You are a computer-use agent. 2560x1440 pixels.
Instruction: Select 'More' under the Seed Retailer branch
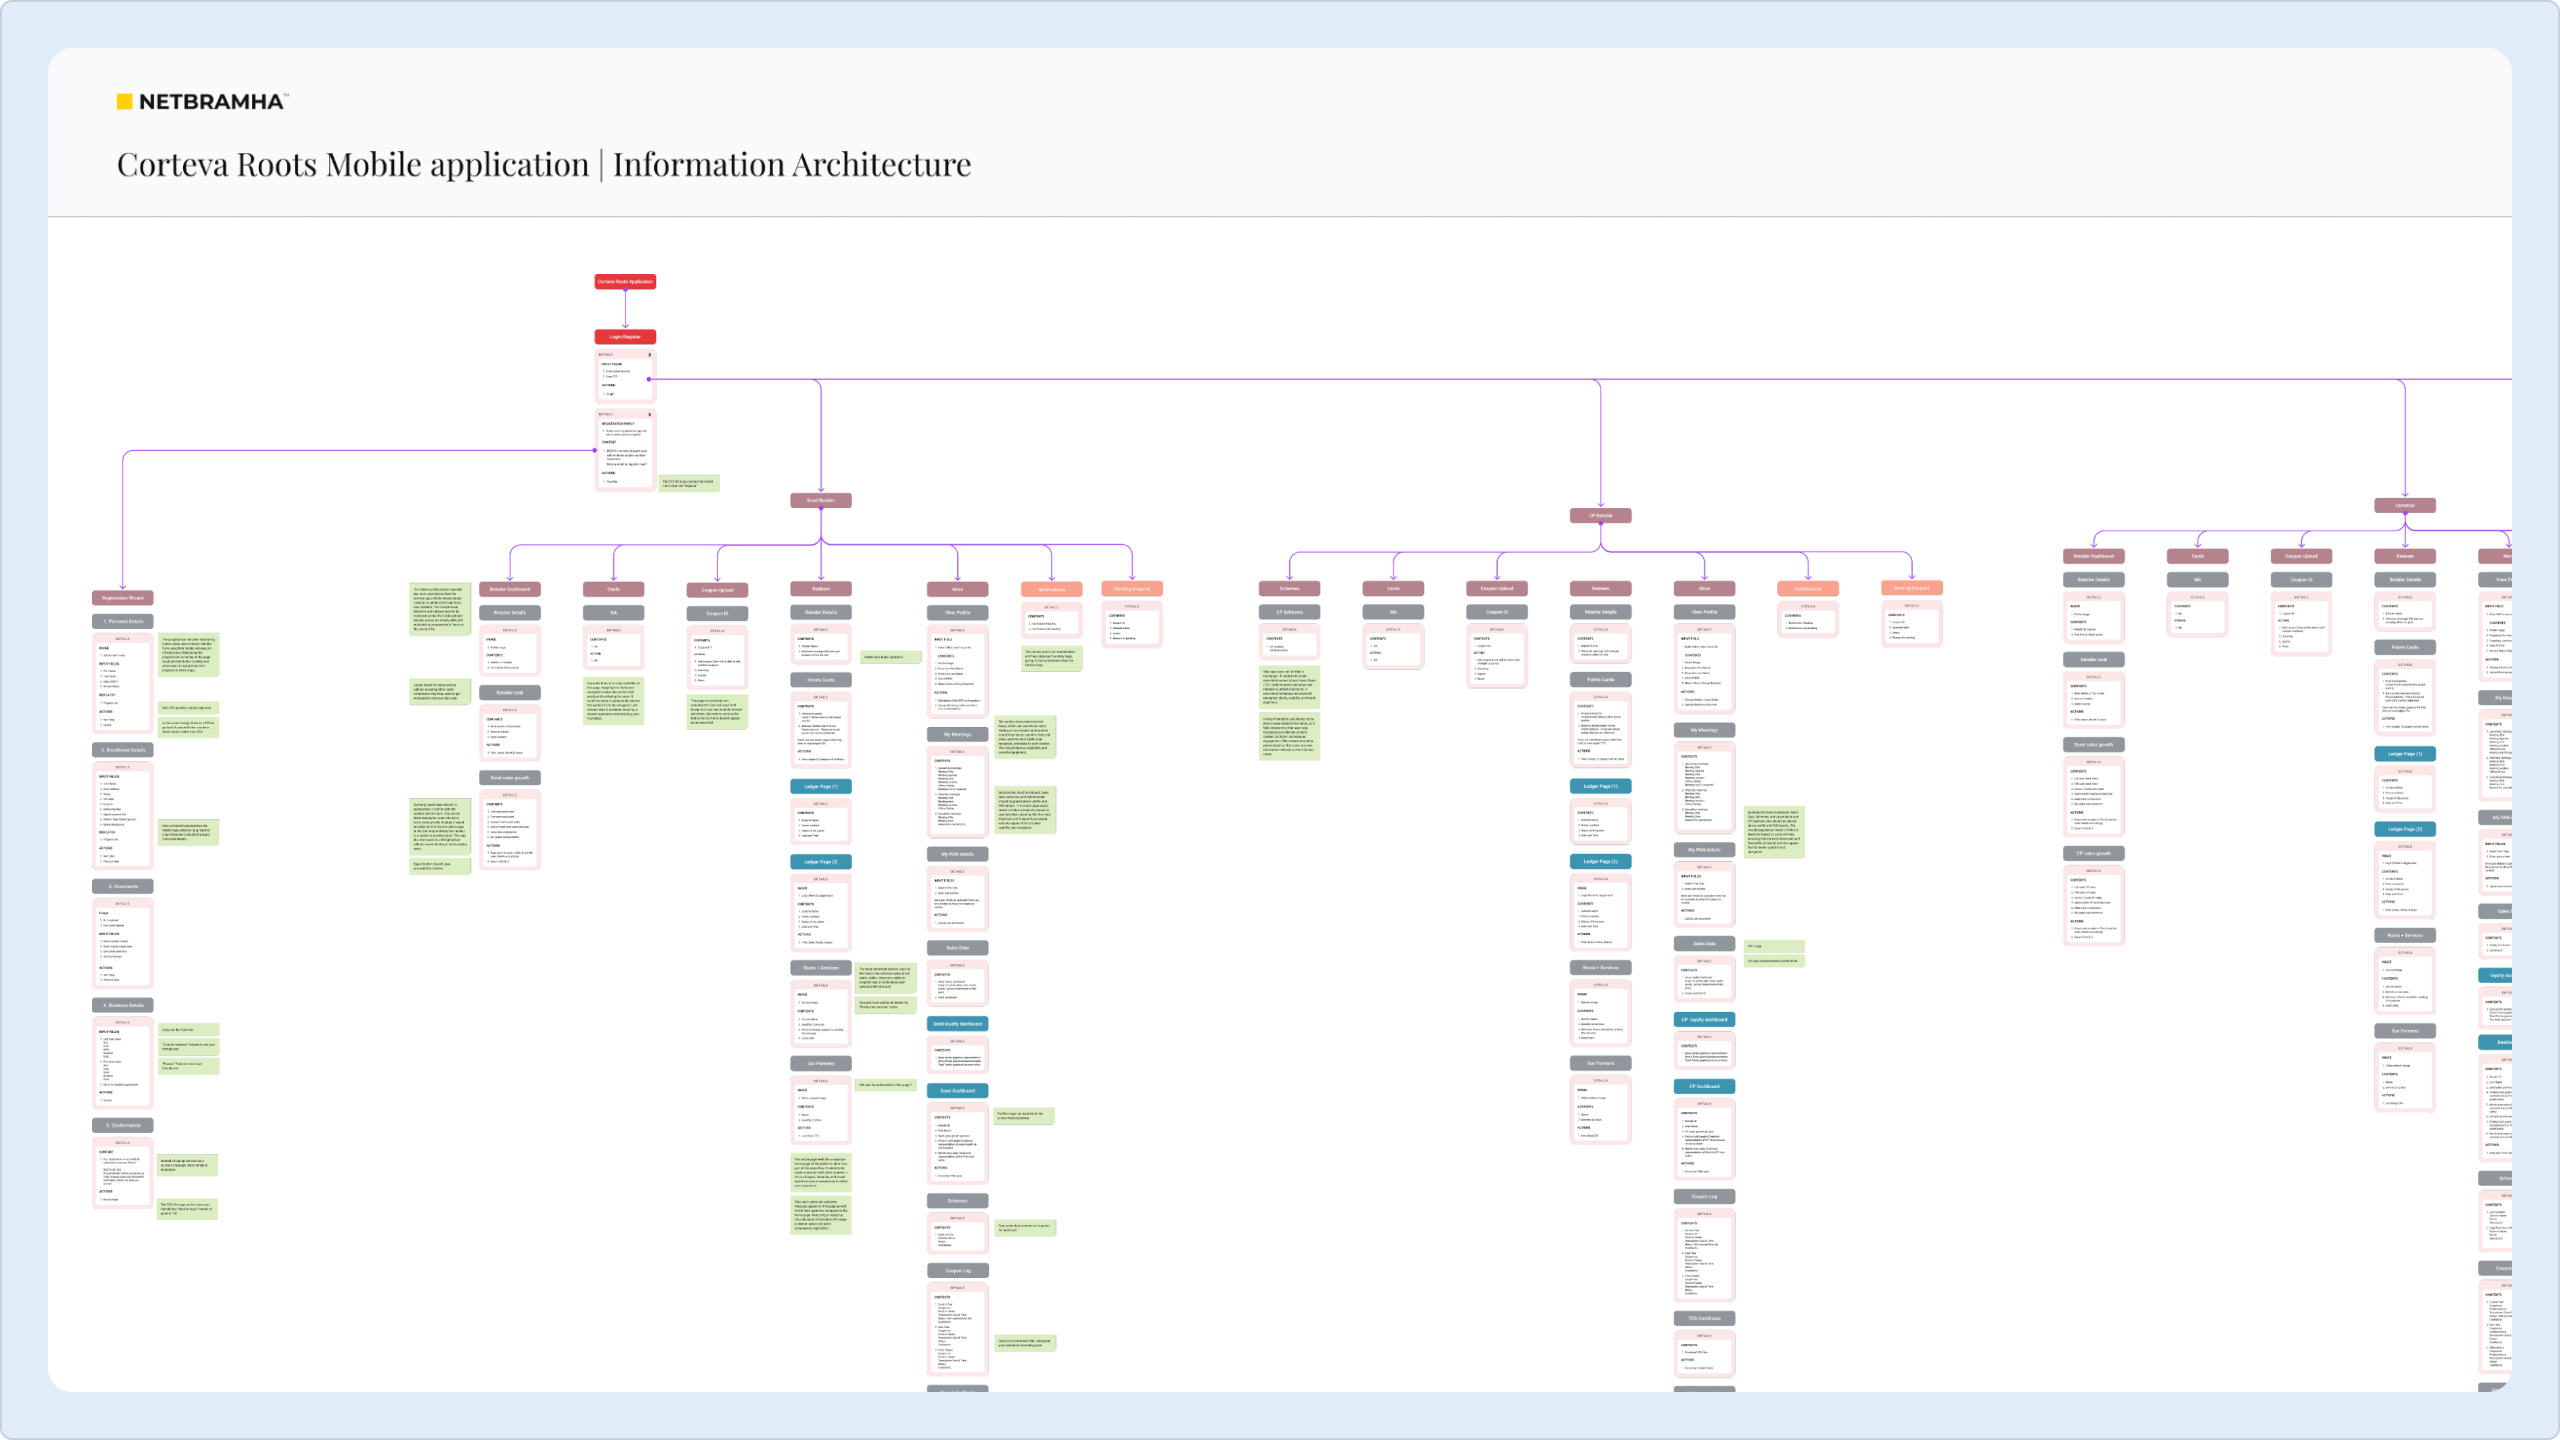click(958, 589)
